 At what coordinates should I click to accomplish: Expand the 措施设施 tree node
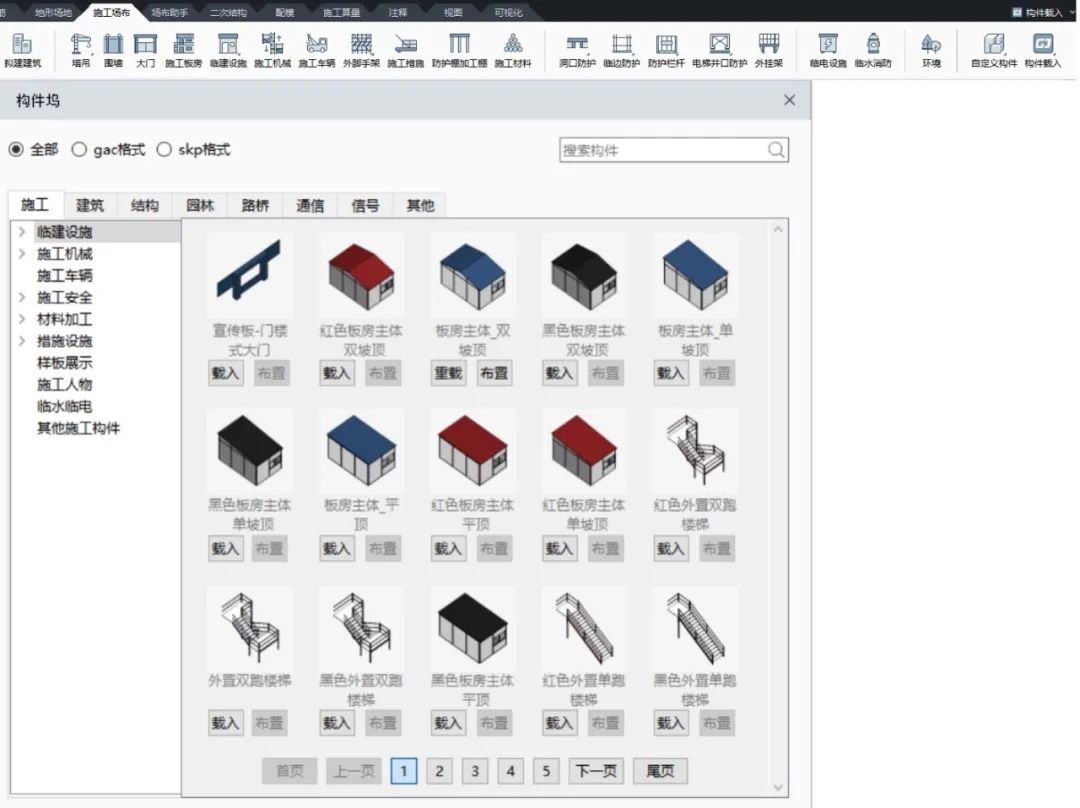pyautogui.click(x=22, y=341)
